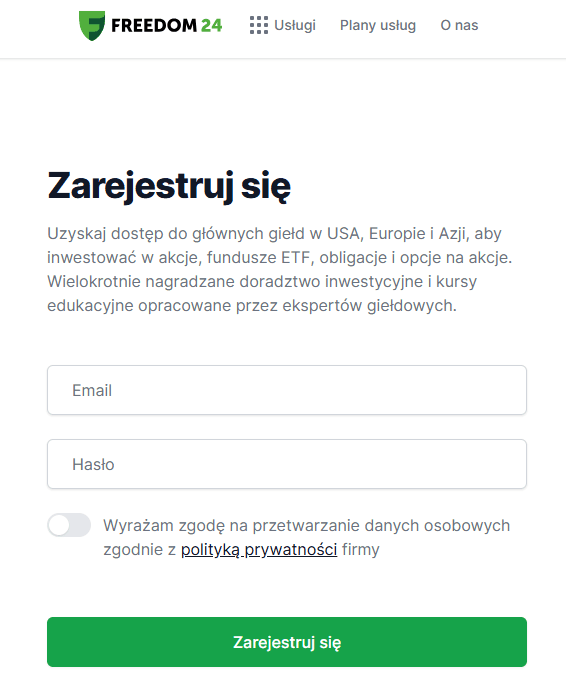The width and height of the screenshot is (566, 675).
Task: Click the green 24 in the logo
Action: (x=211, y=25)
